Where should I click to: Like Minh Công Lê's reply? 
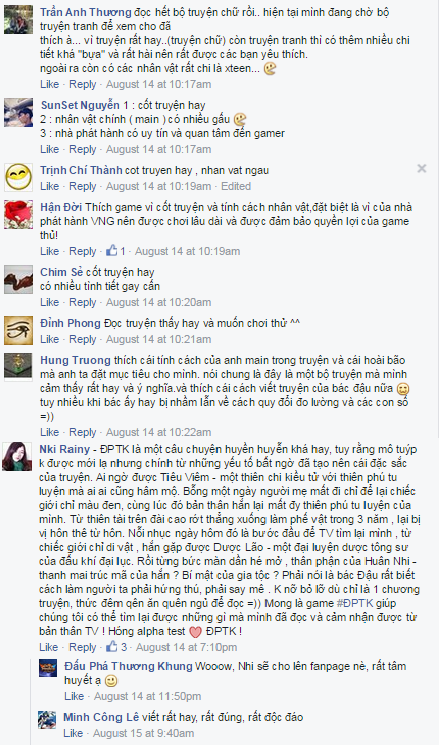tap(73, 733)
